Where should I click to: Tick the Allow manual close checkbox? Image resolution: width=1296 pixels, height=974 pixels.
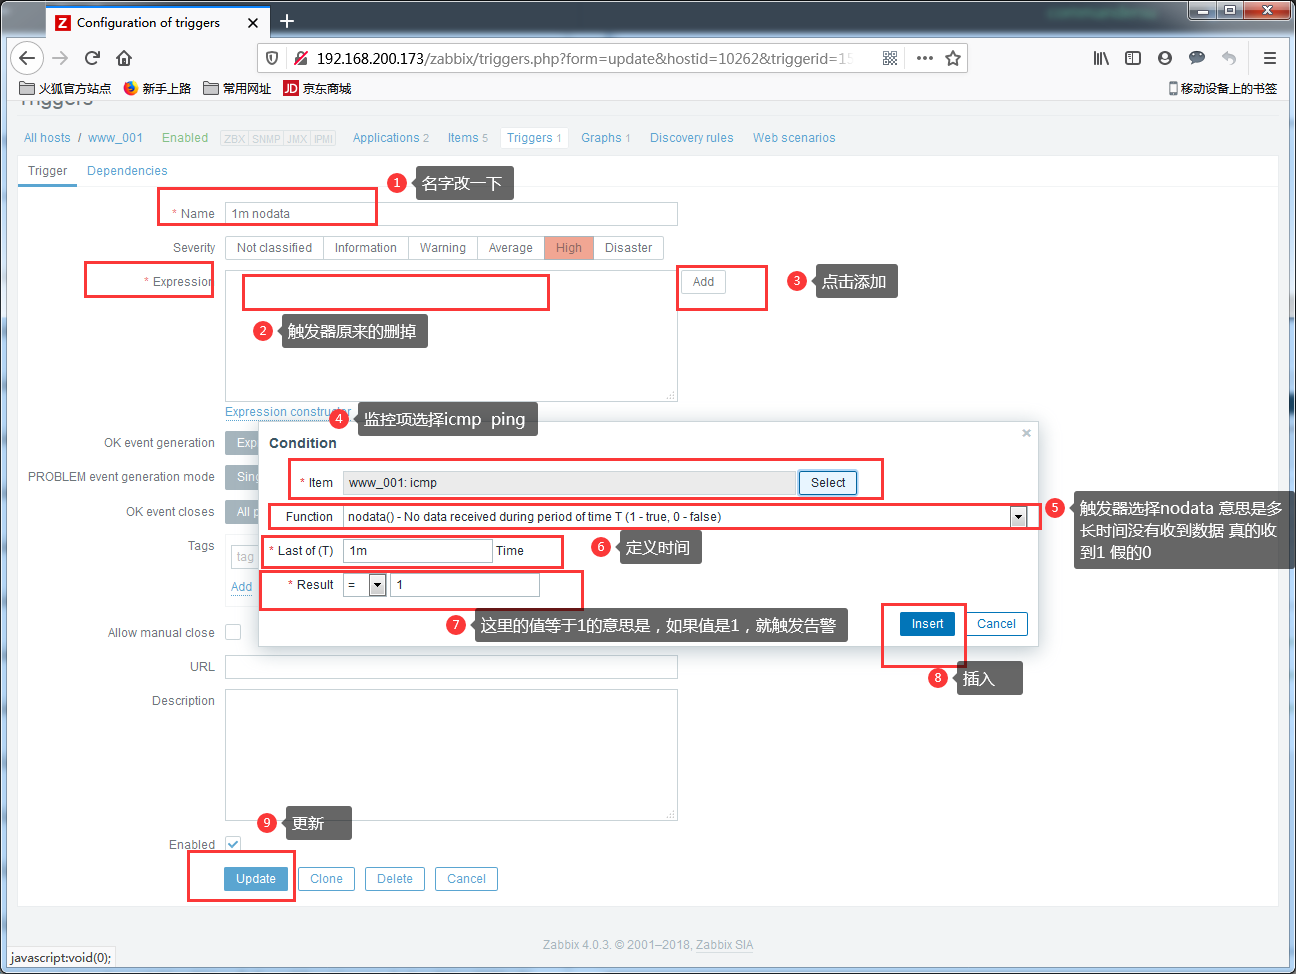point(233,632)
